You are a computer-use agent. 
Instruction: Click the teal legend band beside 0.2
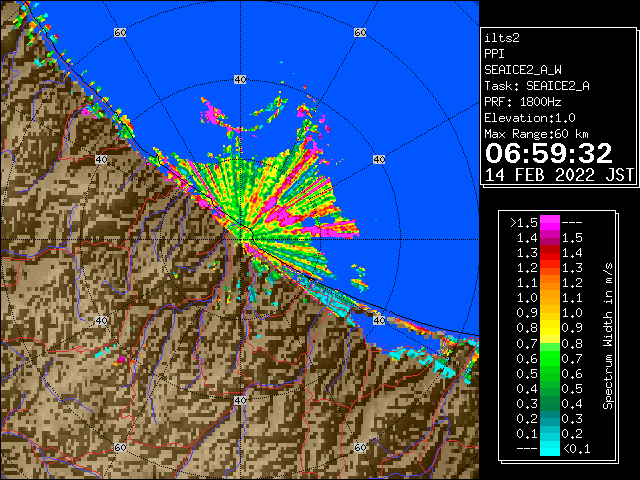pyautogui.click(x=549, y=418)
